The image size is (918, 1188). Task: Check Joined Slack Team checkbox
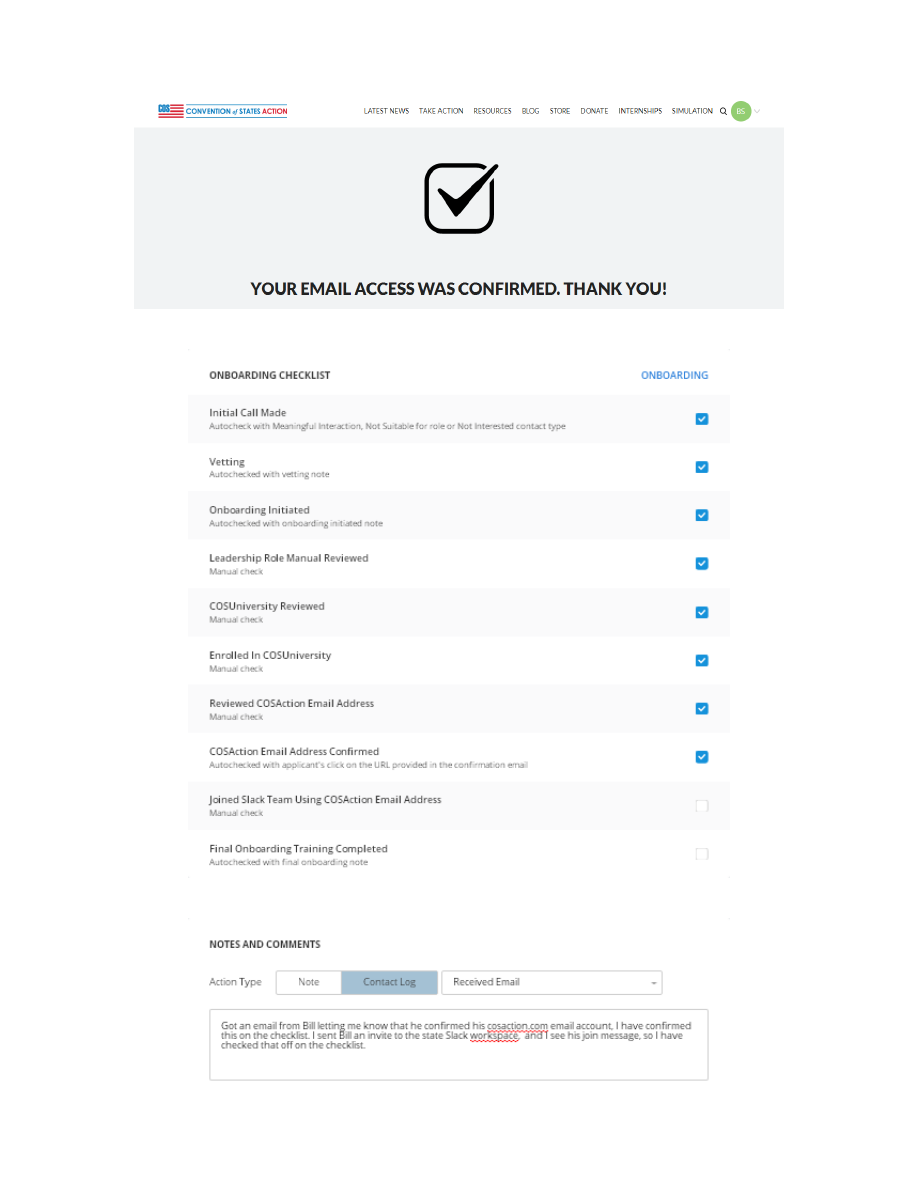click(702, 806)
